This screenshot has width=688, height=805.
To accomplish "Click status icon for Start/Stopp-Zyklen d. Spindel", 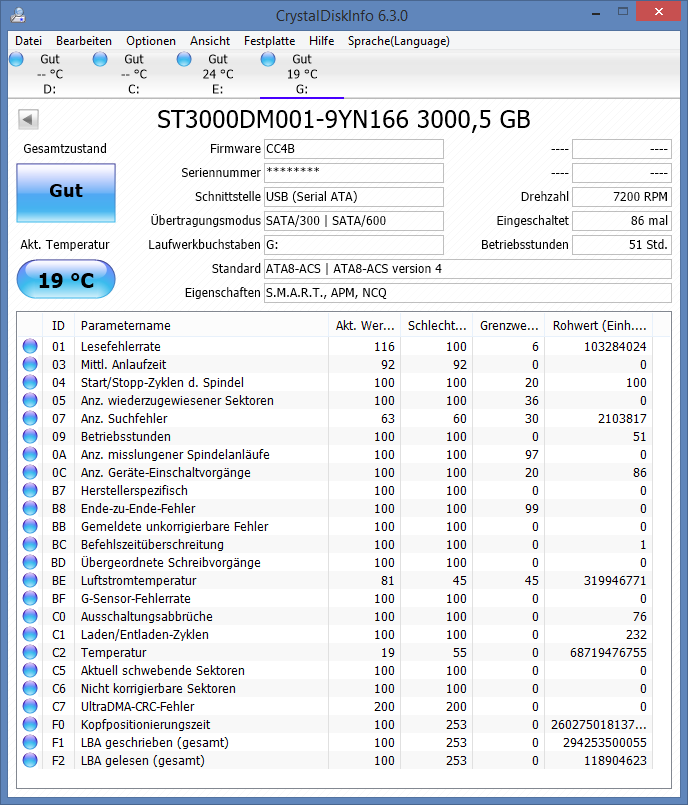I will point(30,382).
